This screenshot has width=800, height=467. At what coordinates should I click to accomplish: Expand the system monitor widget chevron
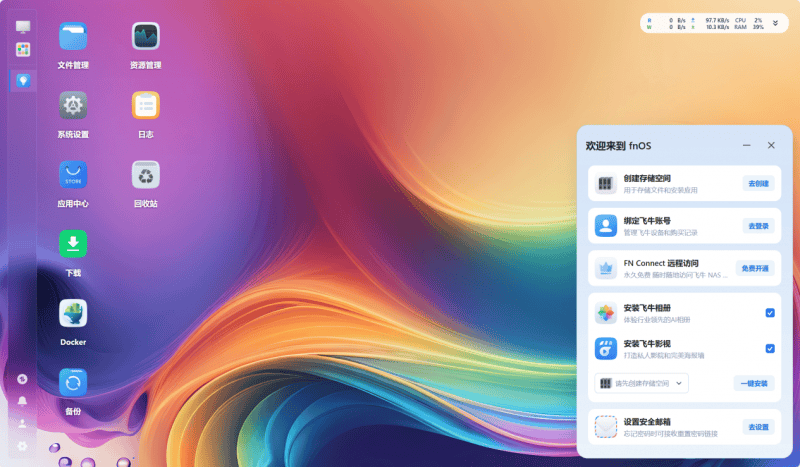click(775, 23)
